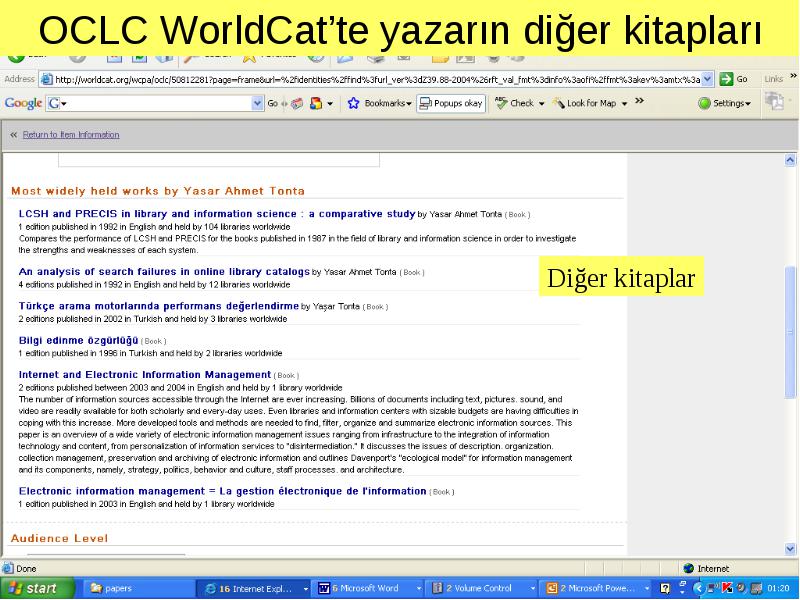Click the Volume Control taskbar icon
The height and width of the screenshot is (600, 800).
[437, 588]
